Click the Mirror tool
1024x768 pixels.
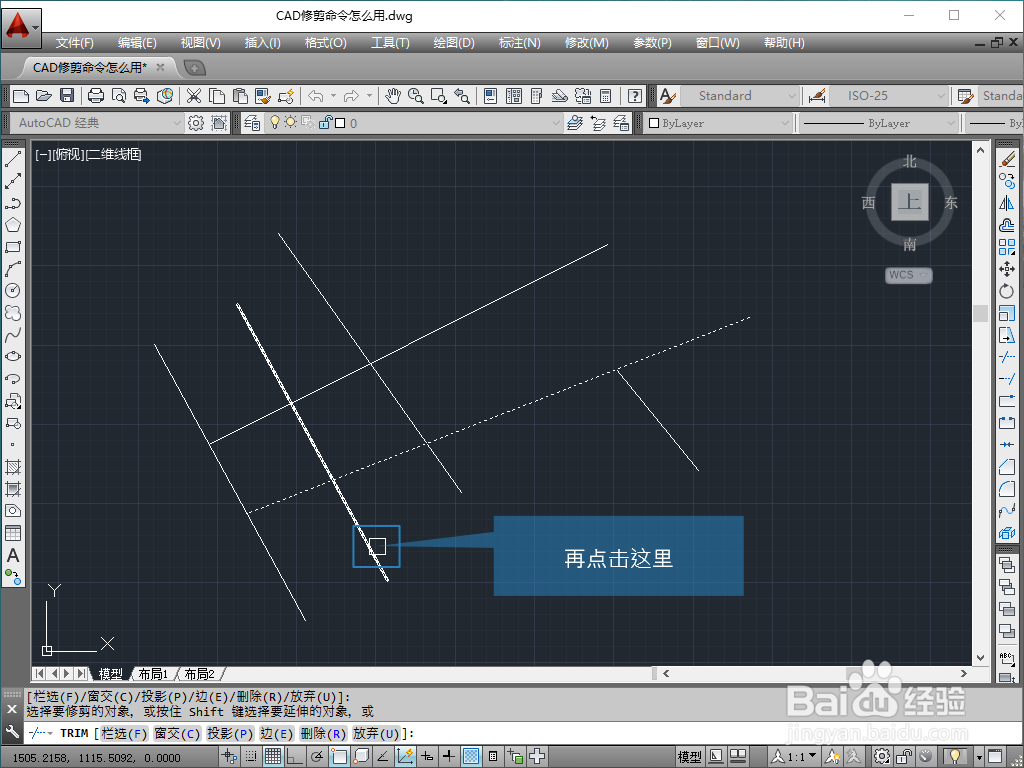[1007, 203]
